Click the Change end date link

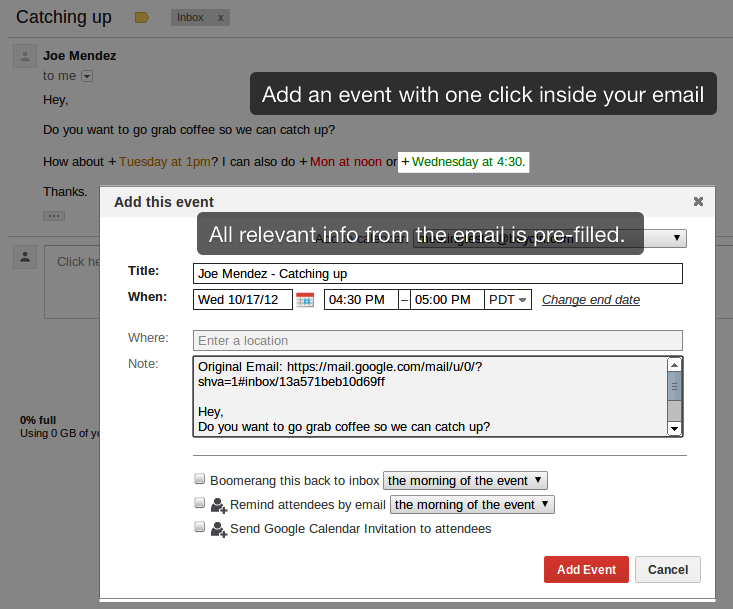591,300
